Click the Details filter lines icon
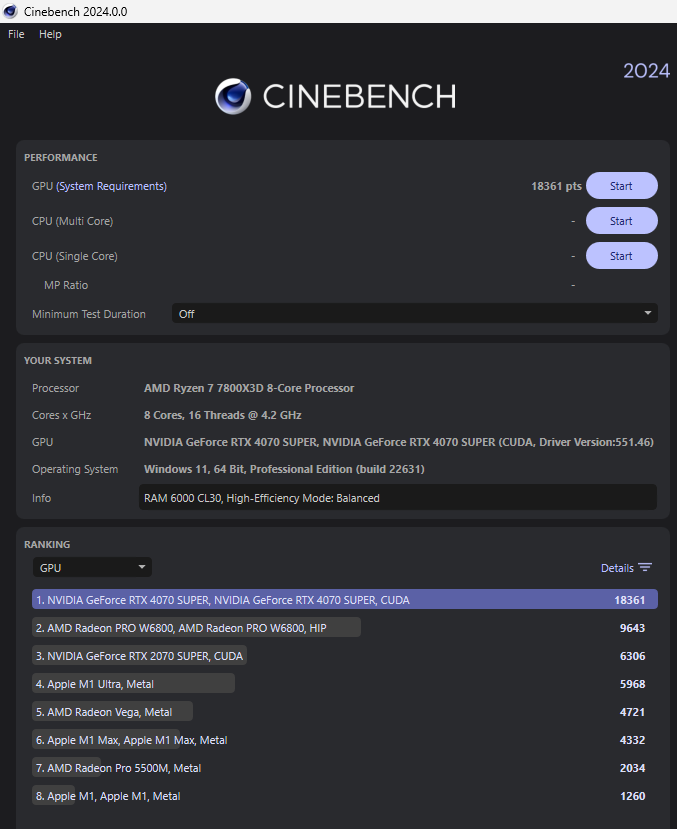This screenshot has width=677, height=829. click(645, 568)
